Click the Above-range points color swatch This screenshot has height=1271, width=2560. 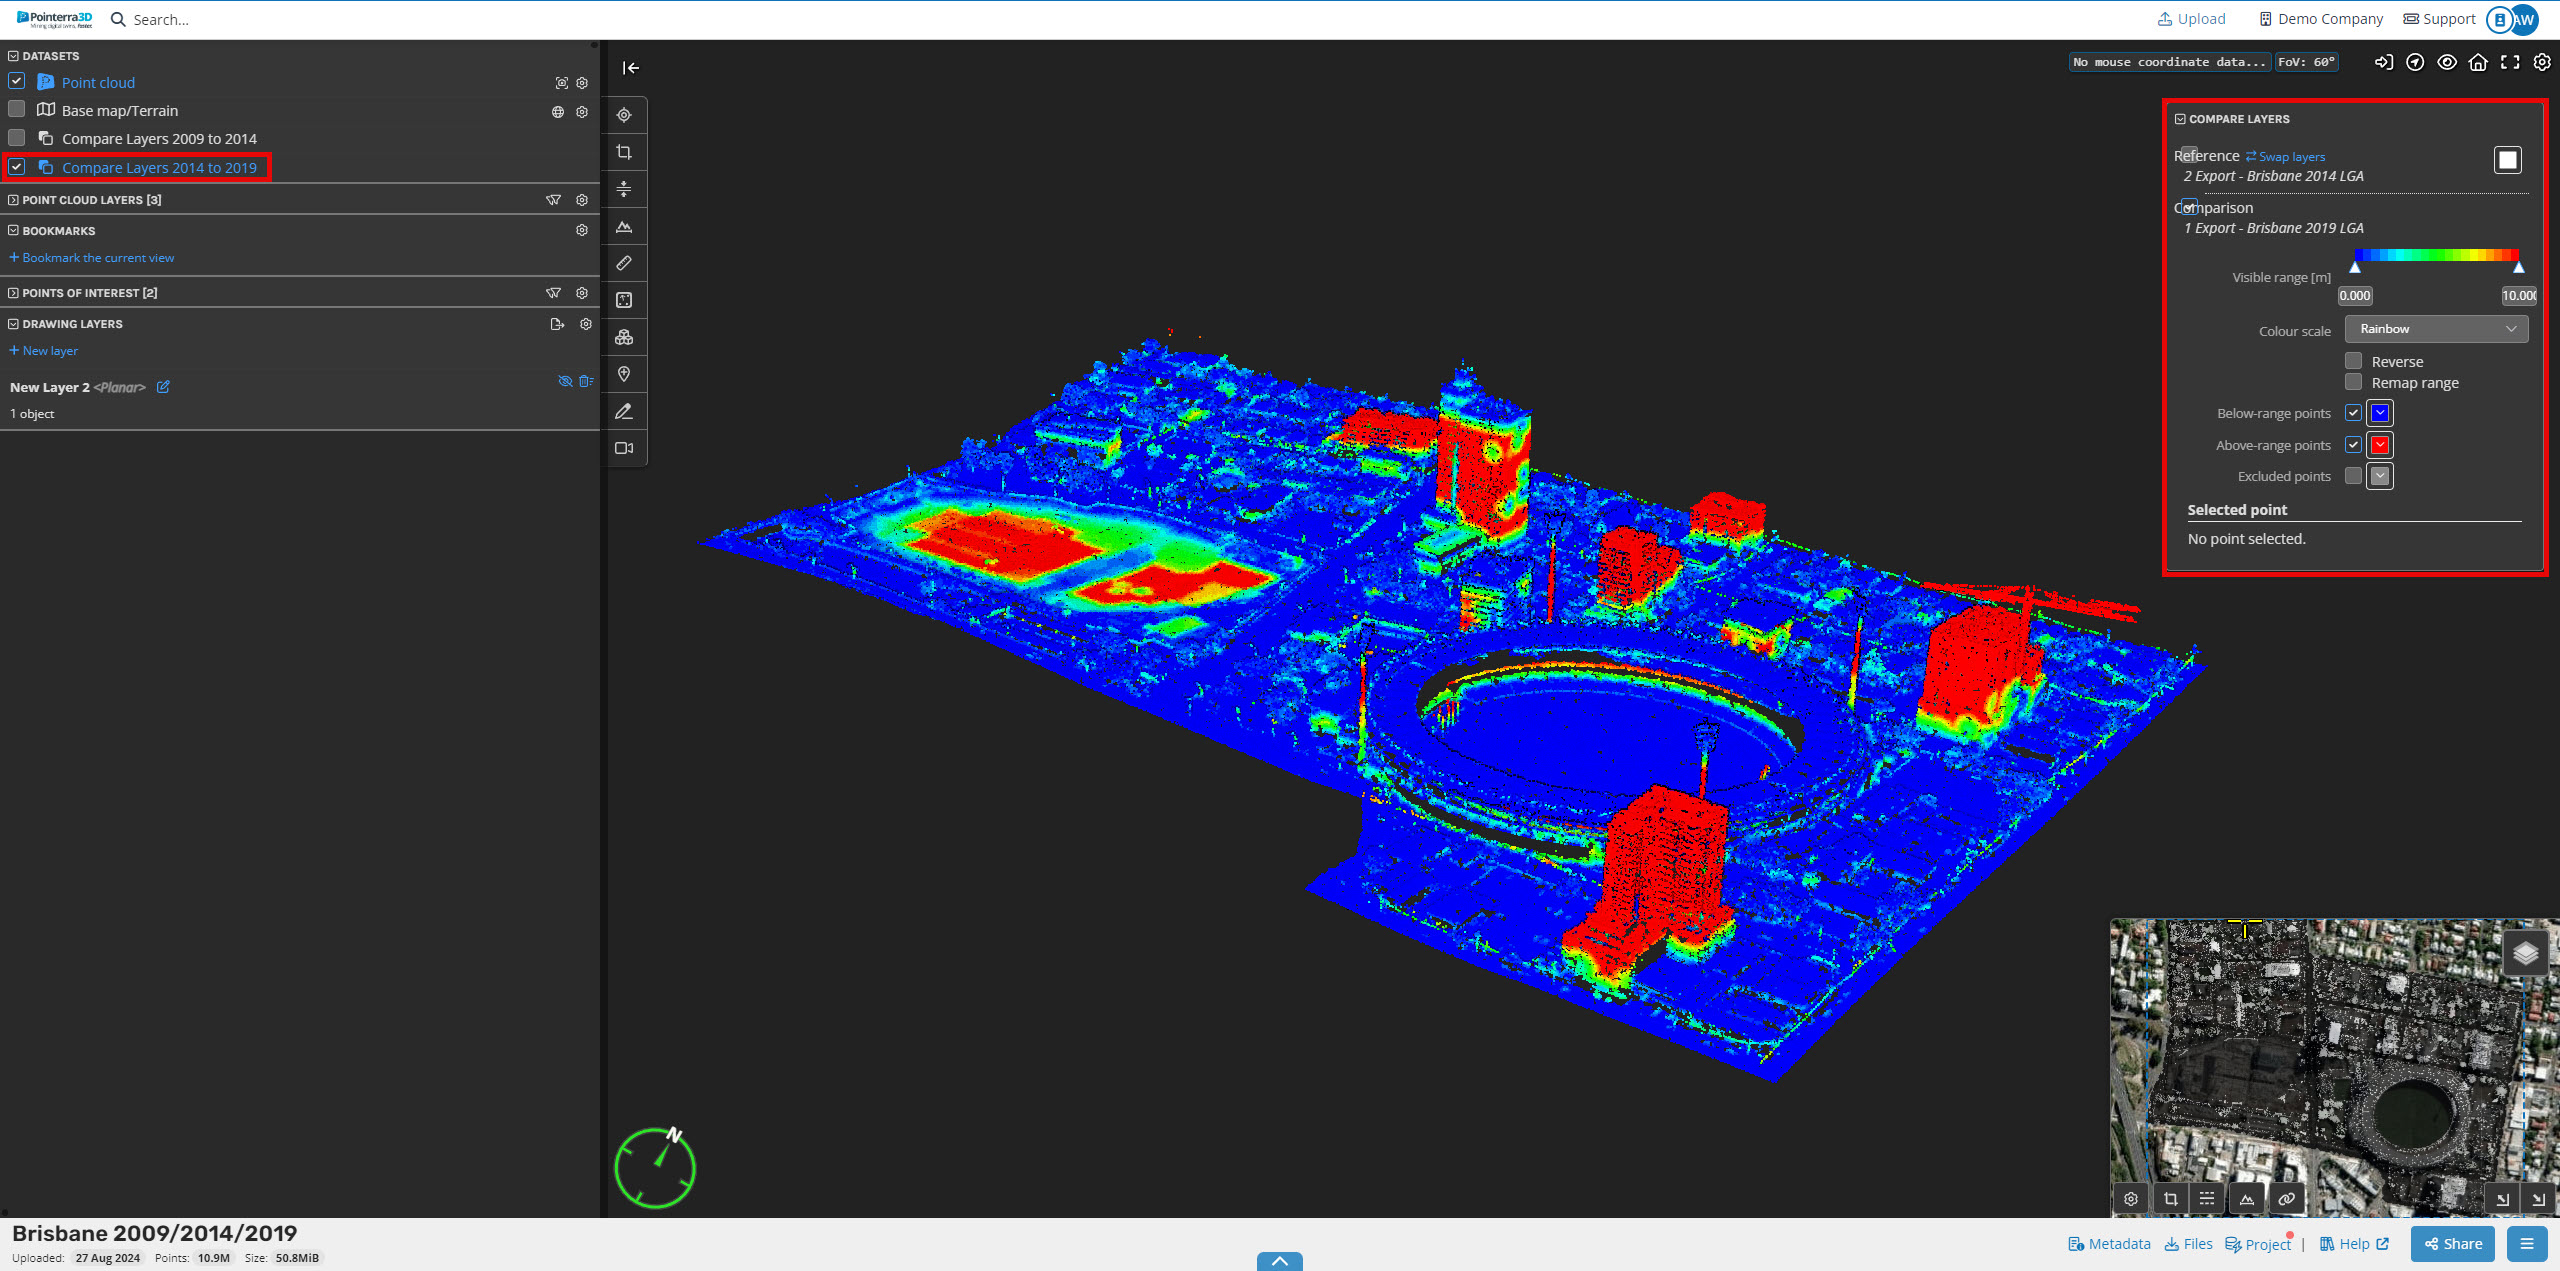point(2379,445)
